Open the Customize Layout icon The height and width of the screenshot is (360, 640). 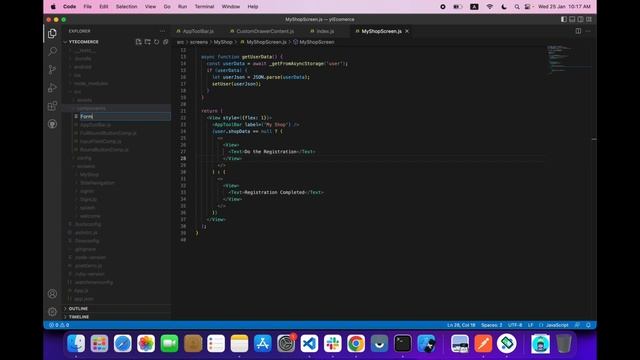click(589, 19)
